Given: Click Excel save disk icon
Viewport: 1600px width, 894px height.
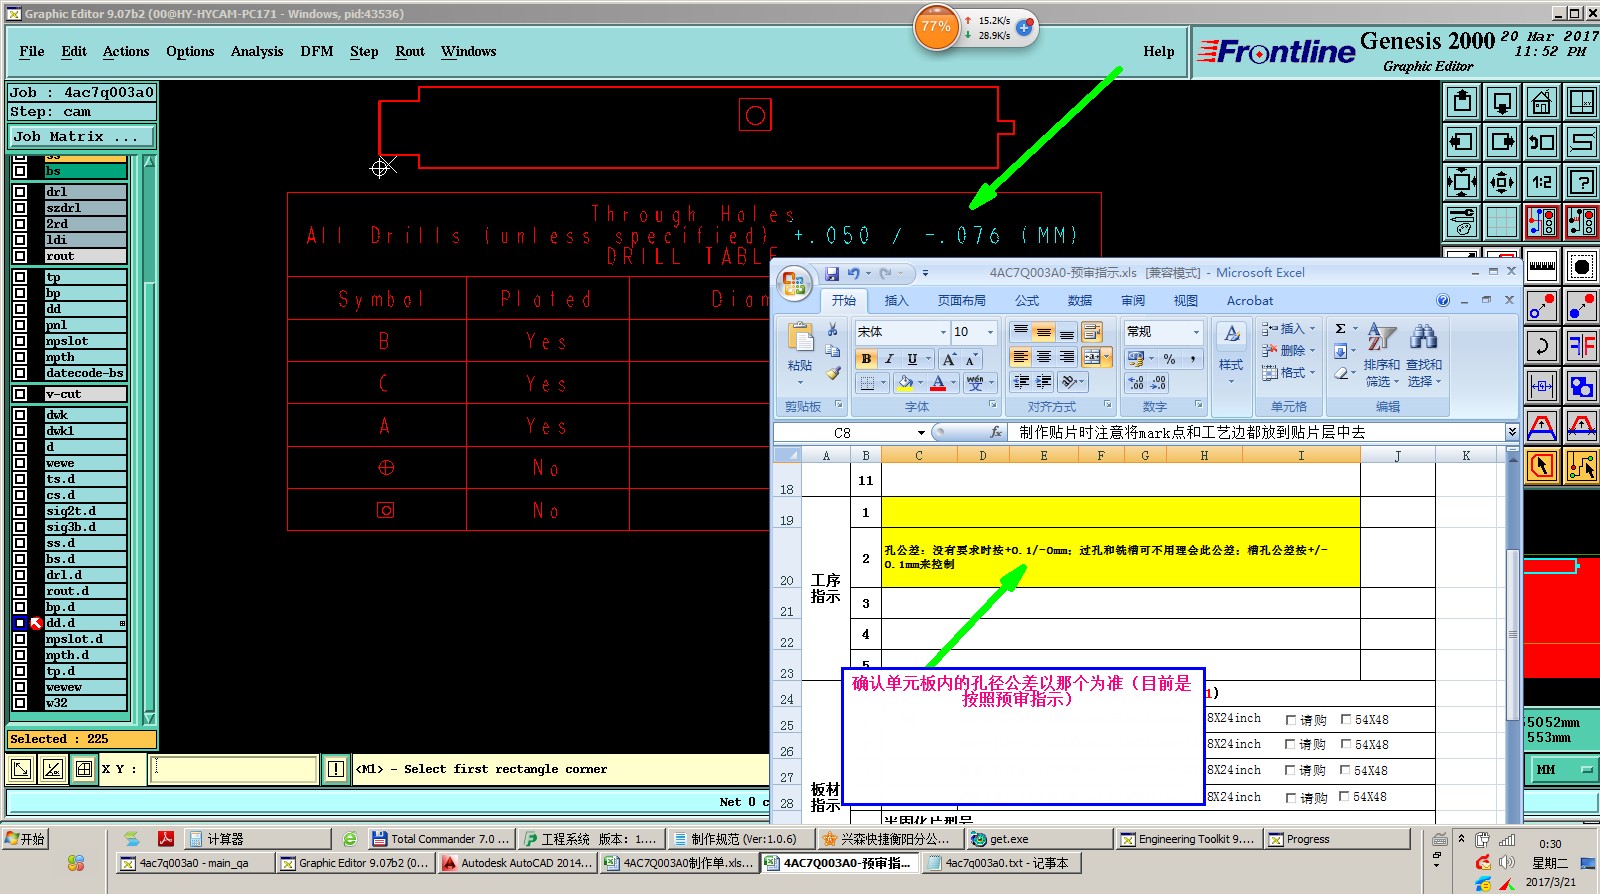Looking at the screenshot, I should (831, 273).
